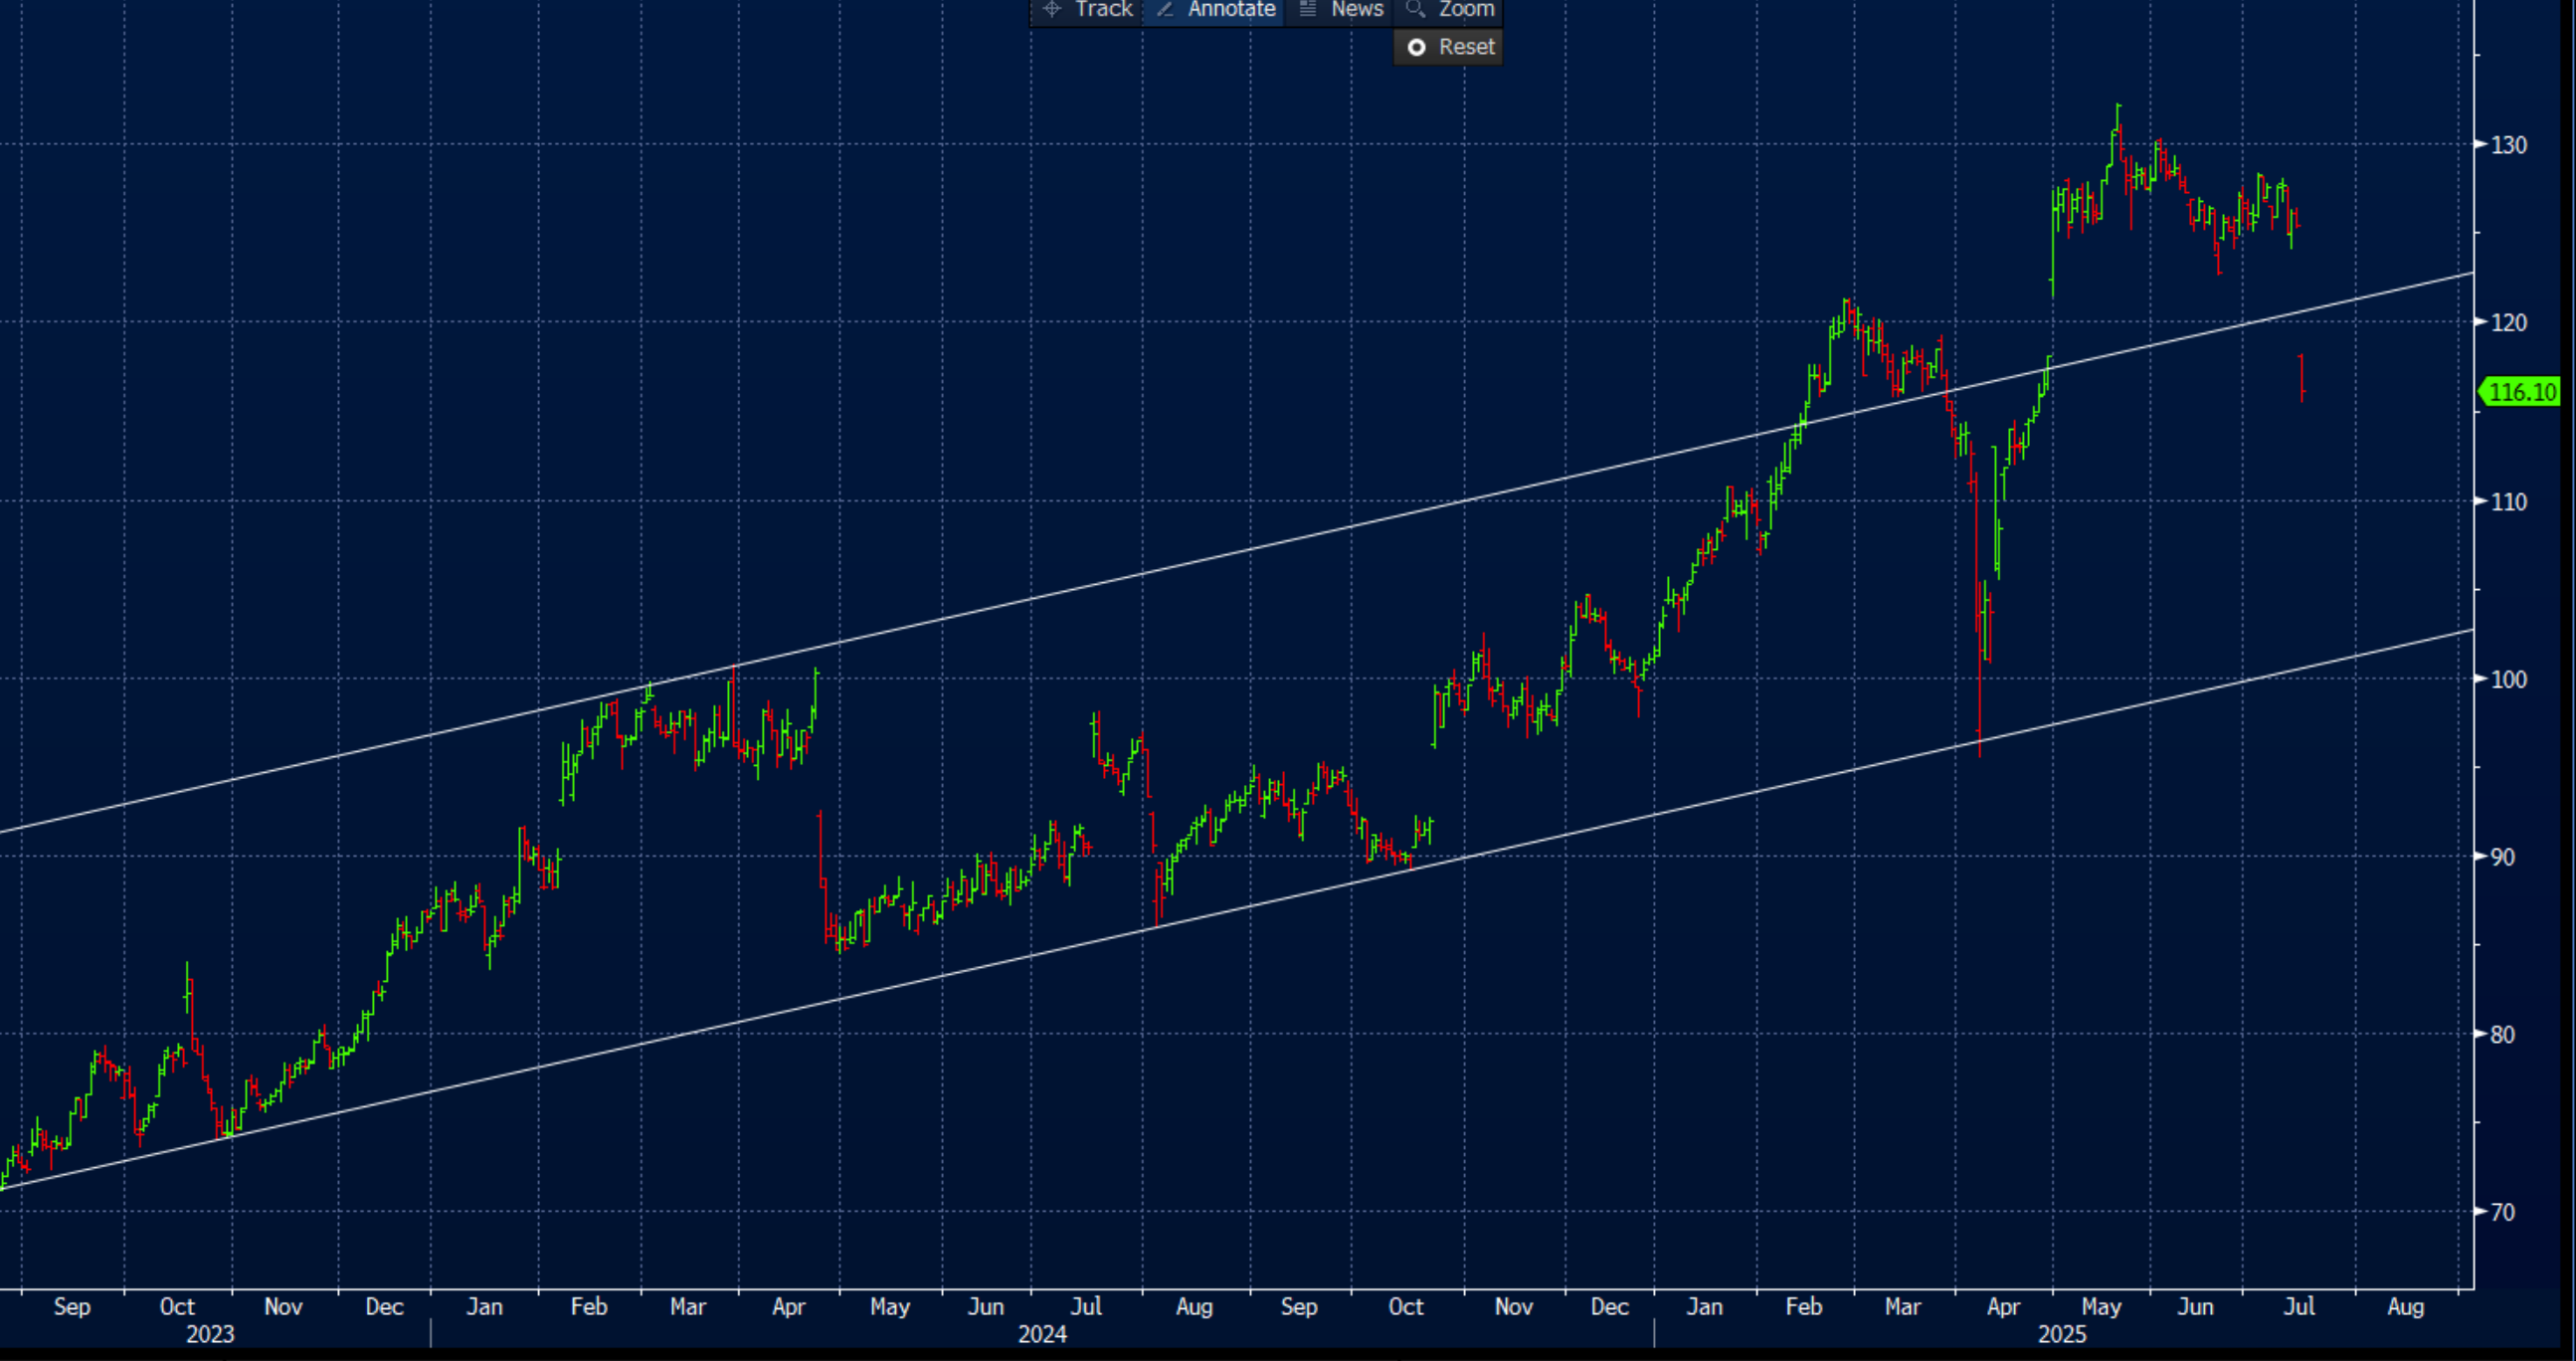This screenshot has height=1361, width=2576.
Task: Click the 100 price axis label
Action: pos(2509,679)
